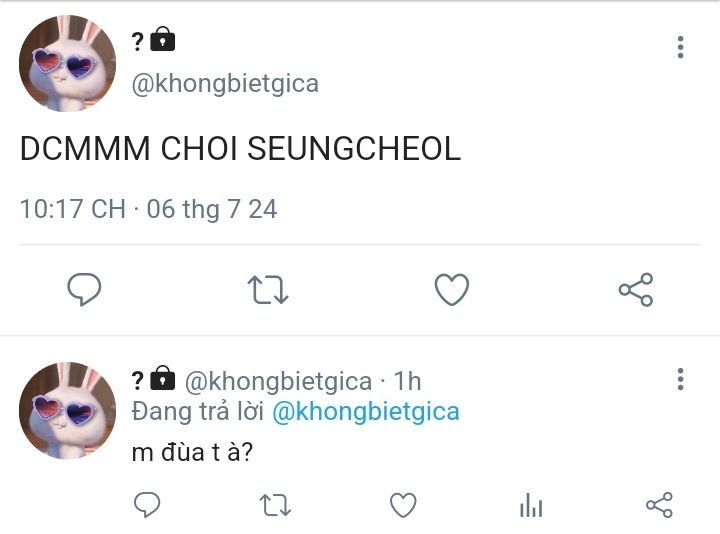
Task: Like the 'm đùa t à?' reply
Action: click(403, 506)
